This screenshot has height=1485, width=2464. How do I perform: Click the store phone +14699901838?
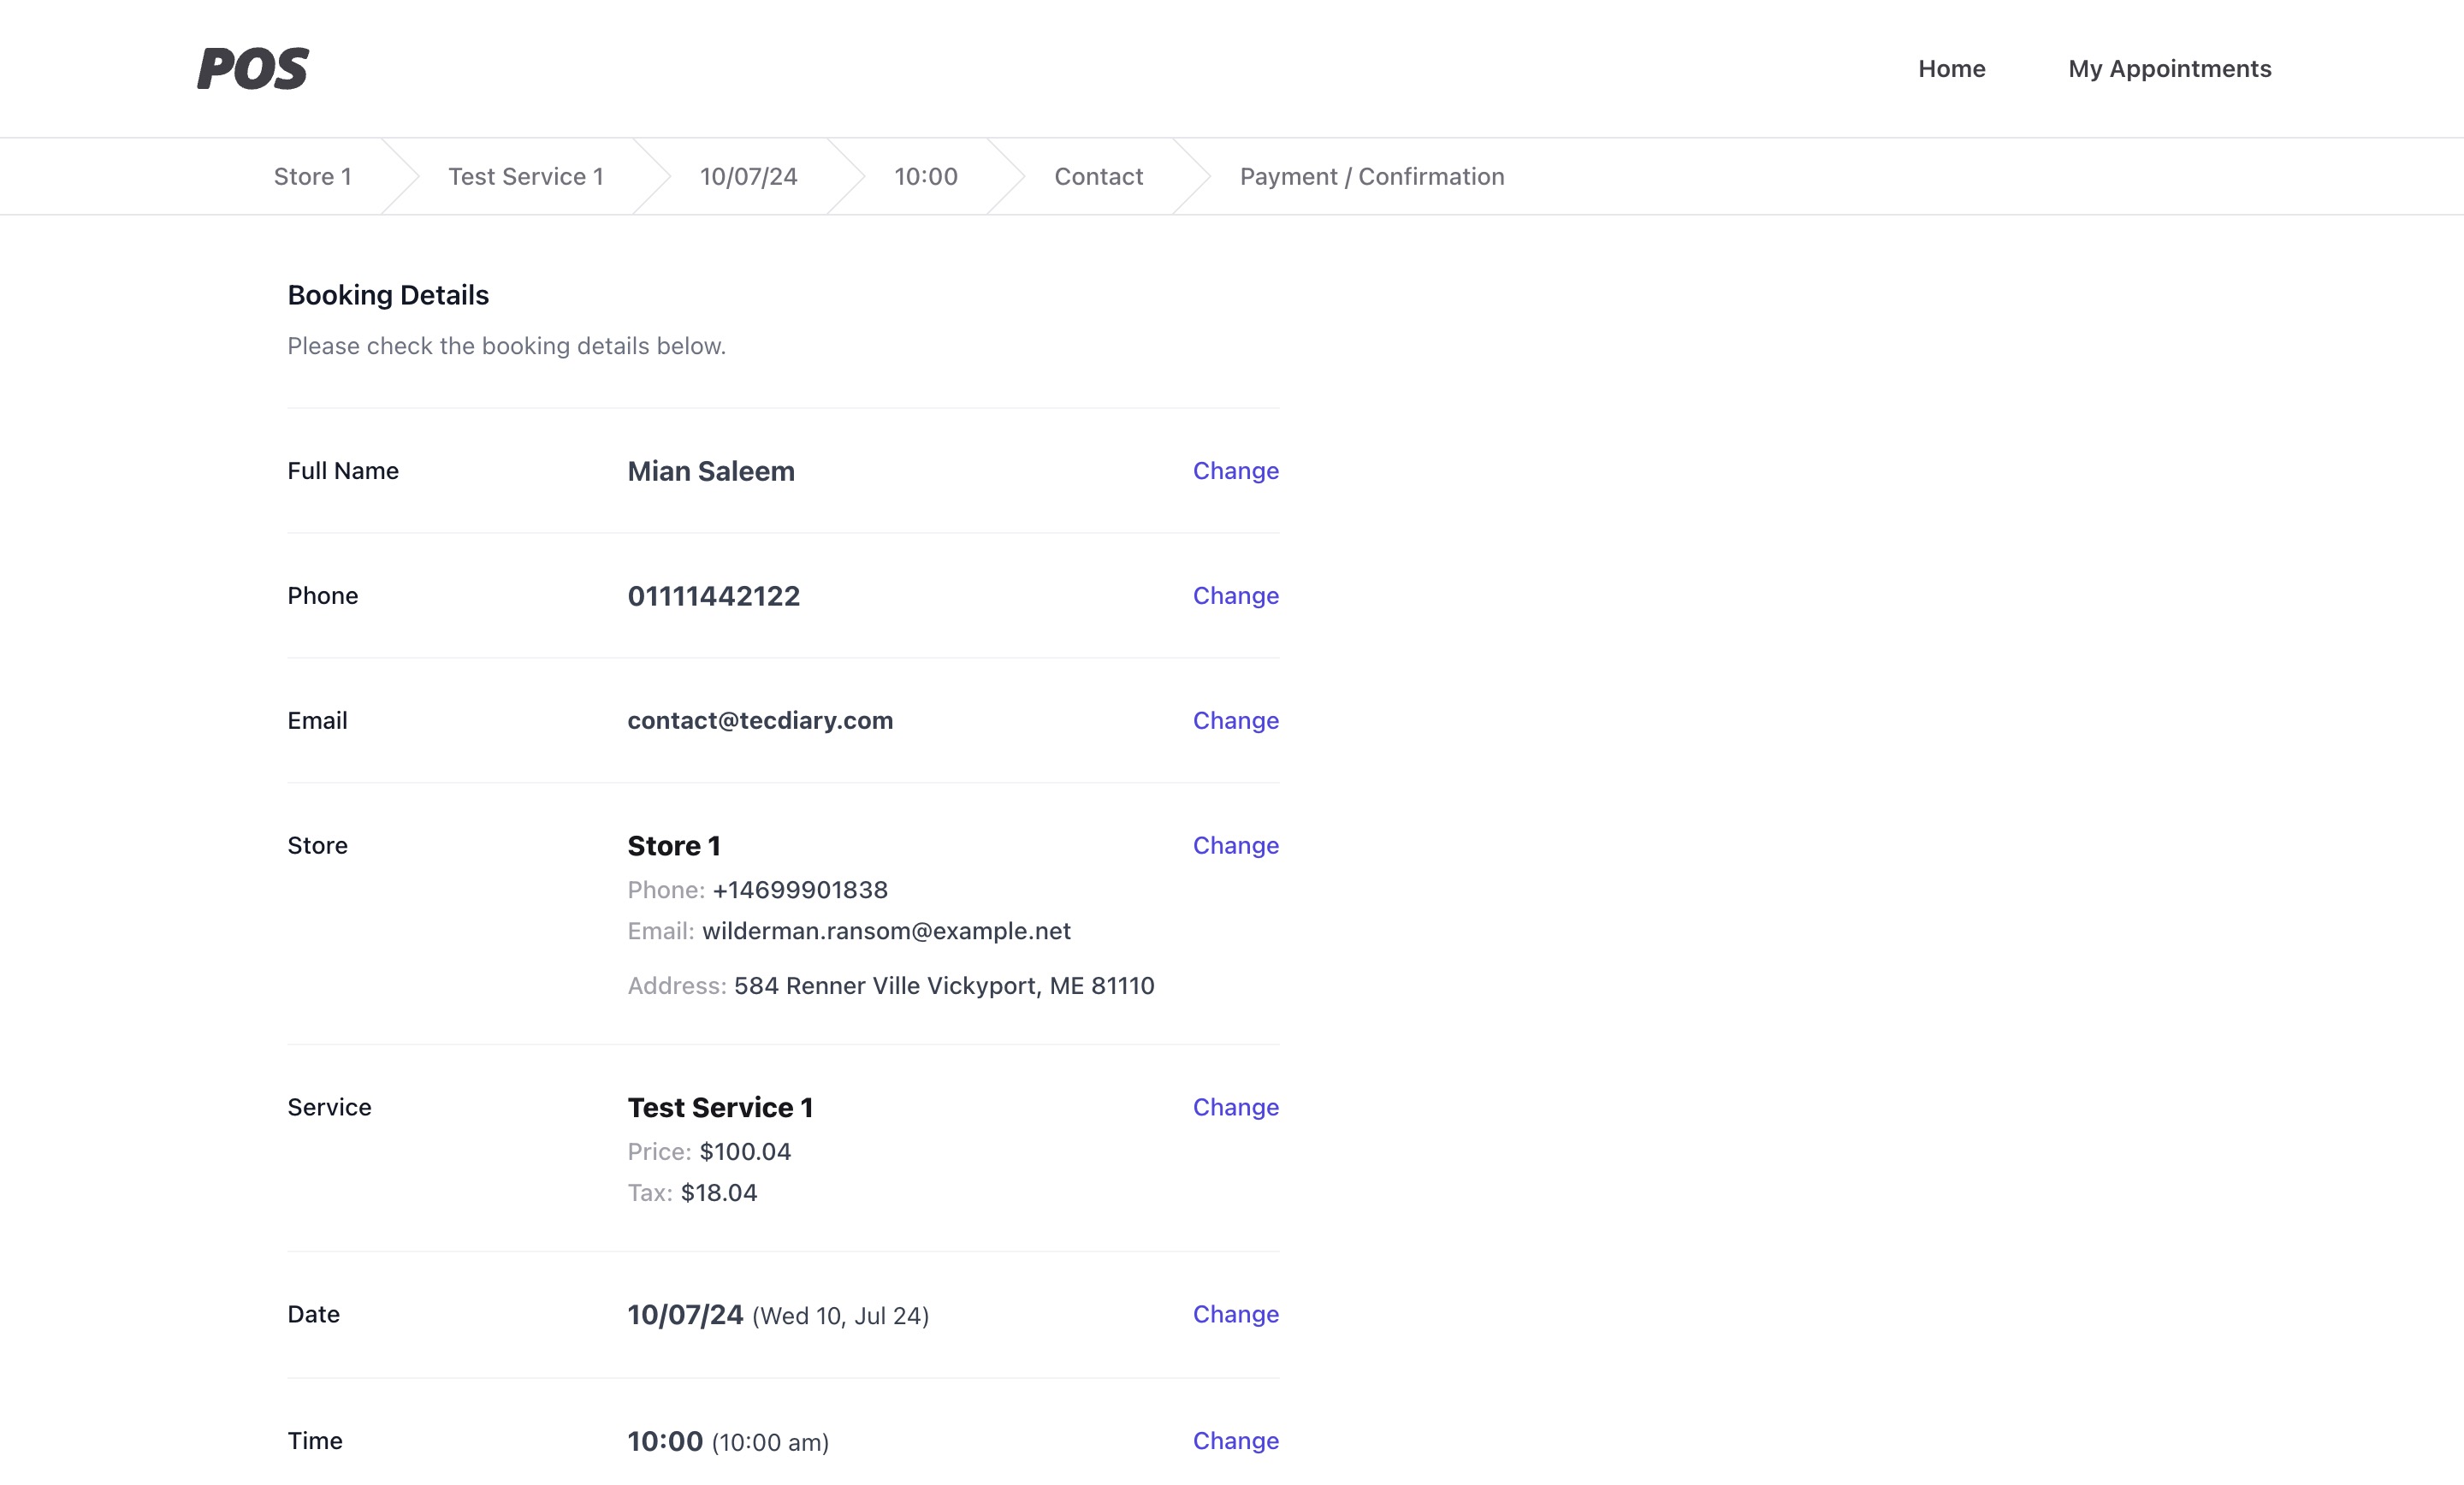pos(799,890)
